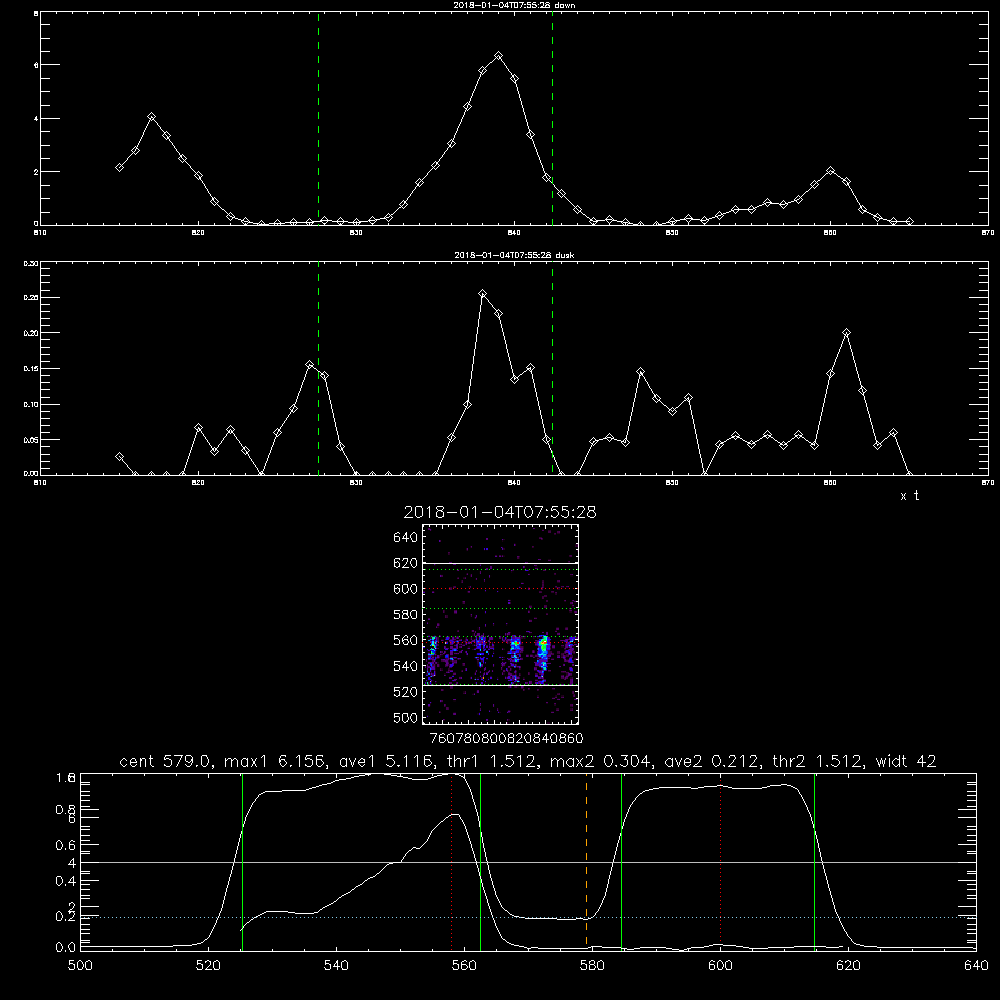1000x1000 pixels.
Task: Click the "560" label on the spectrogram y-axis
Action: pyautogui.click(x=406, y=640)
